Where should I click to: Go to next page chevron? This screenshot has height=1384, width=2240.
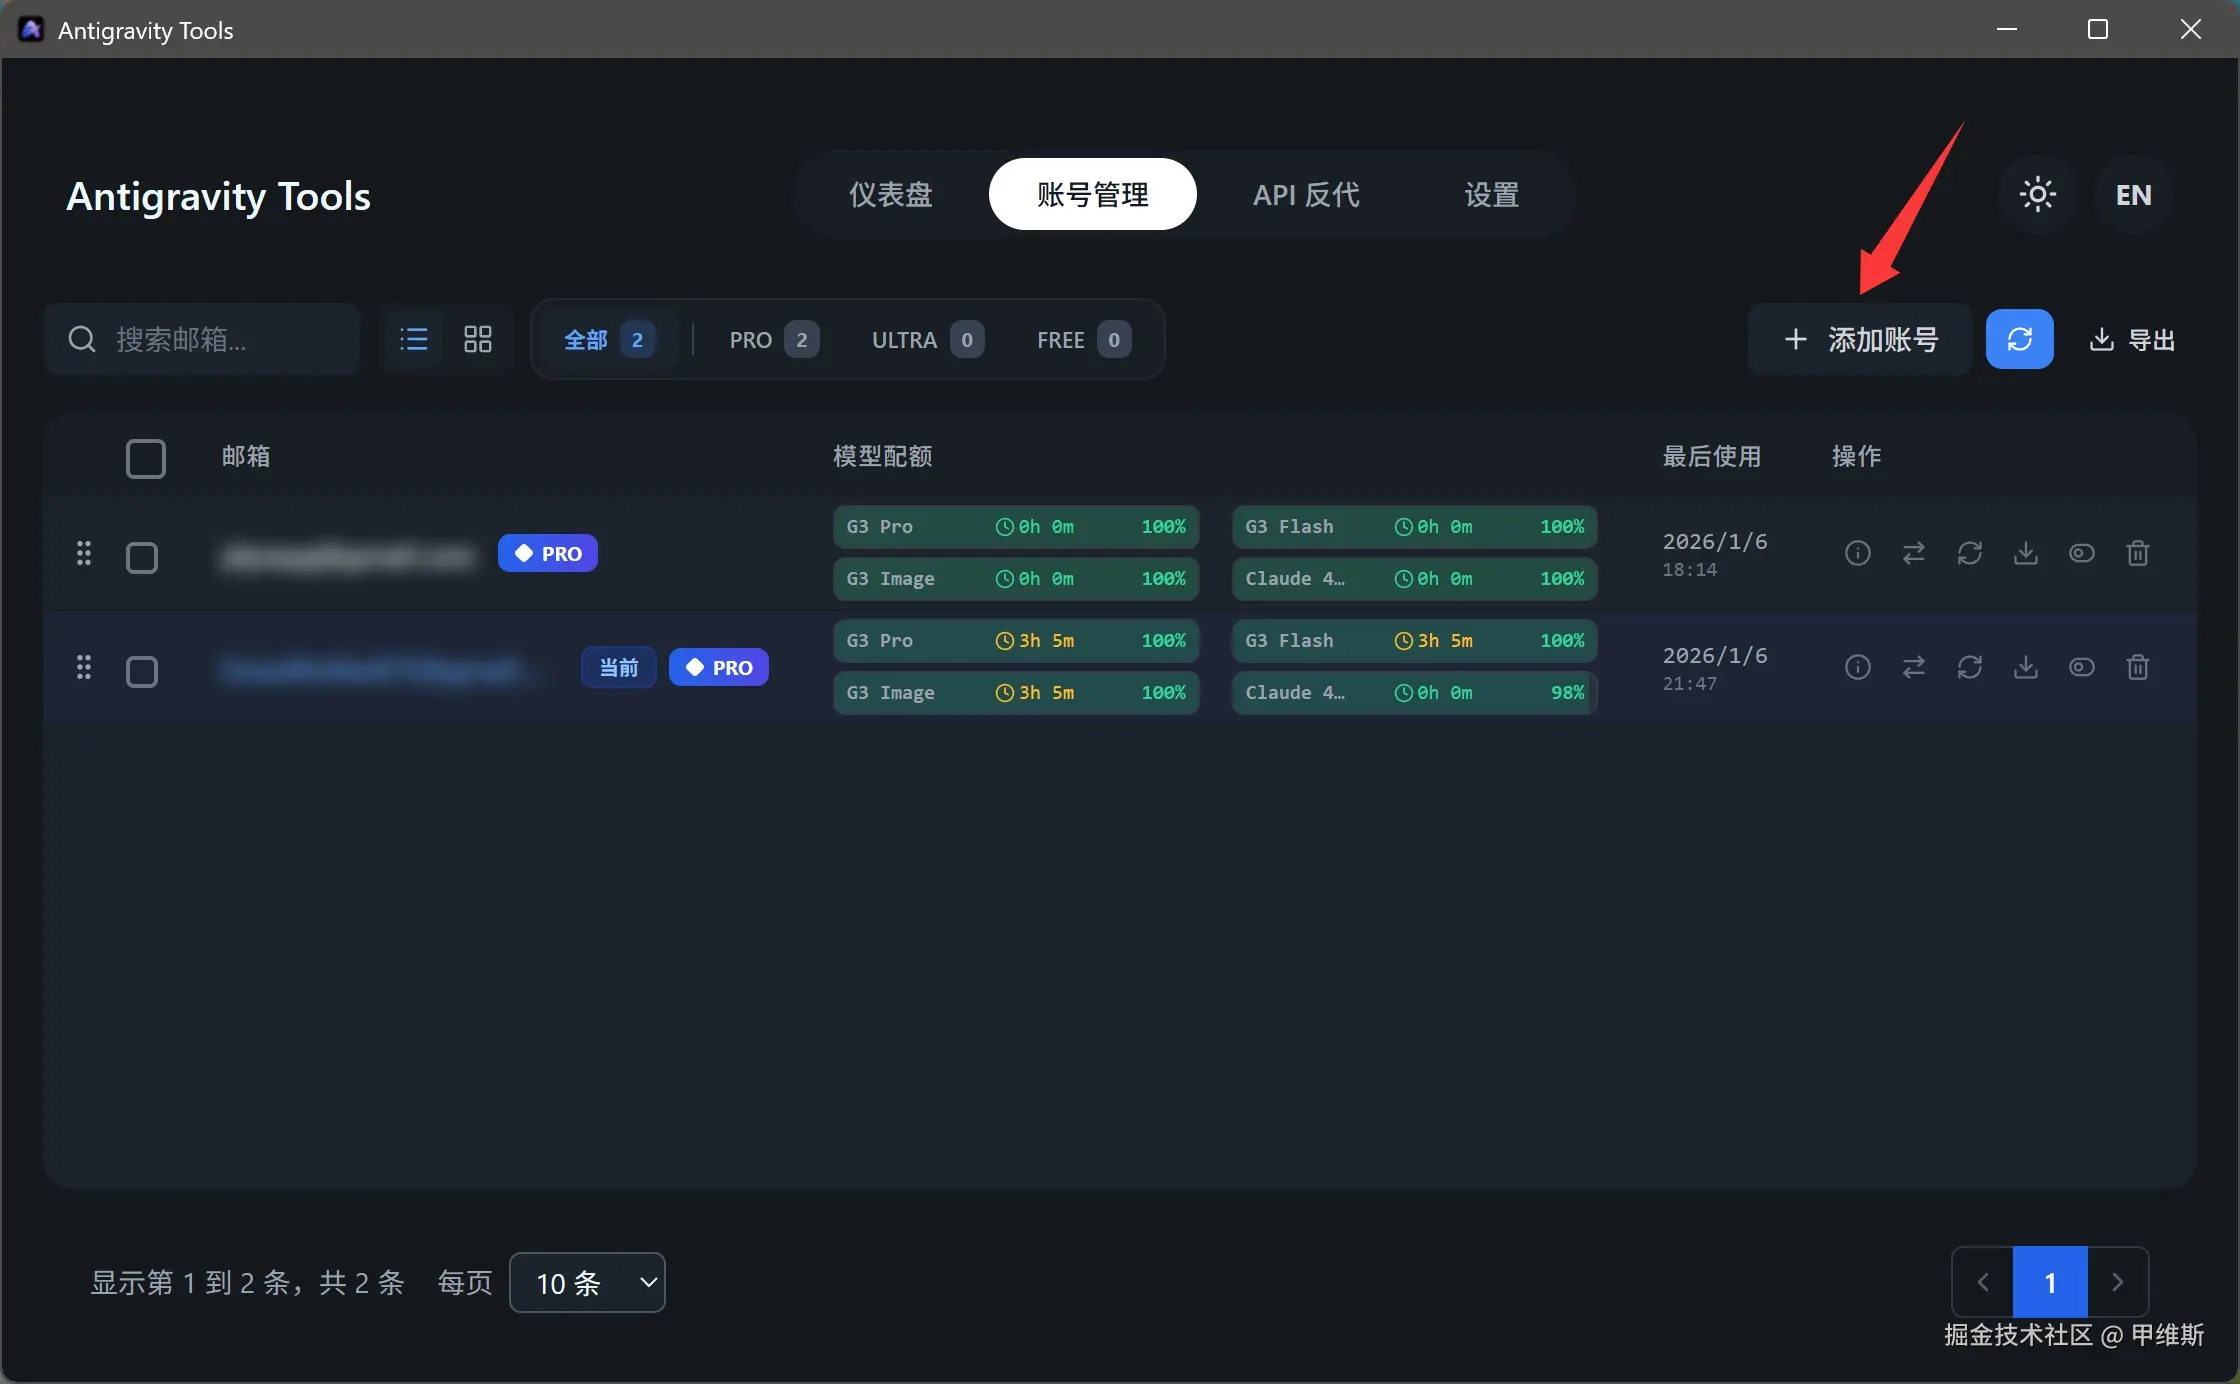[2117, 1282]
